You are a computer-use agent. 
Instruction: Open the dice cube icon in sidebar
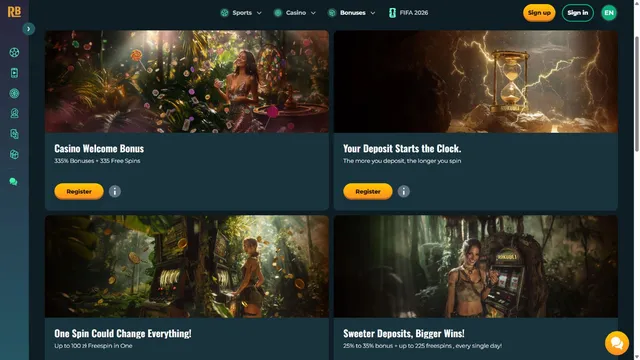click(14, 154)
